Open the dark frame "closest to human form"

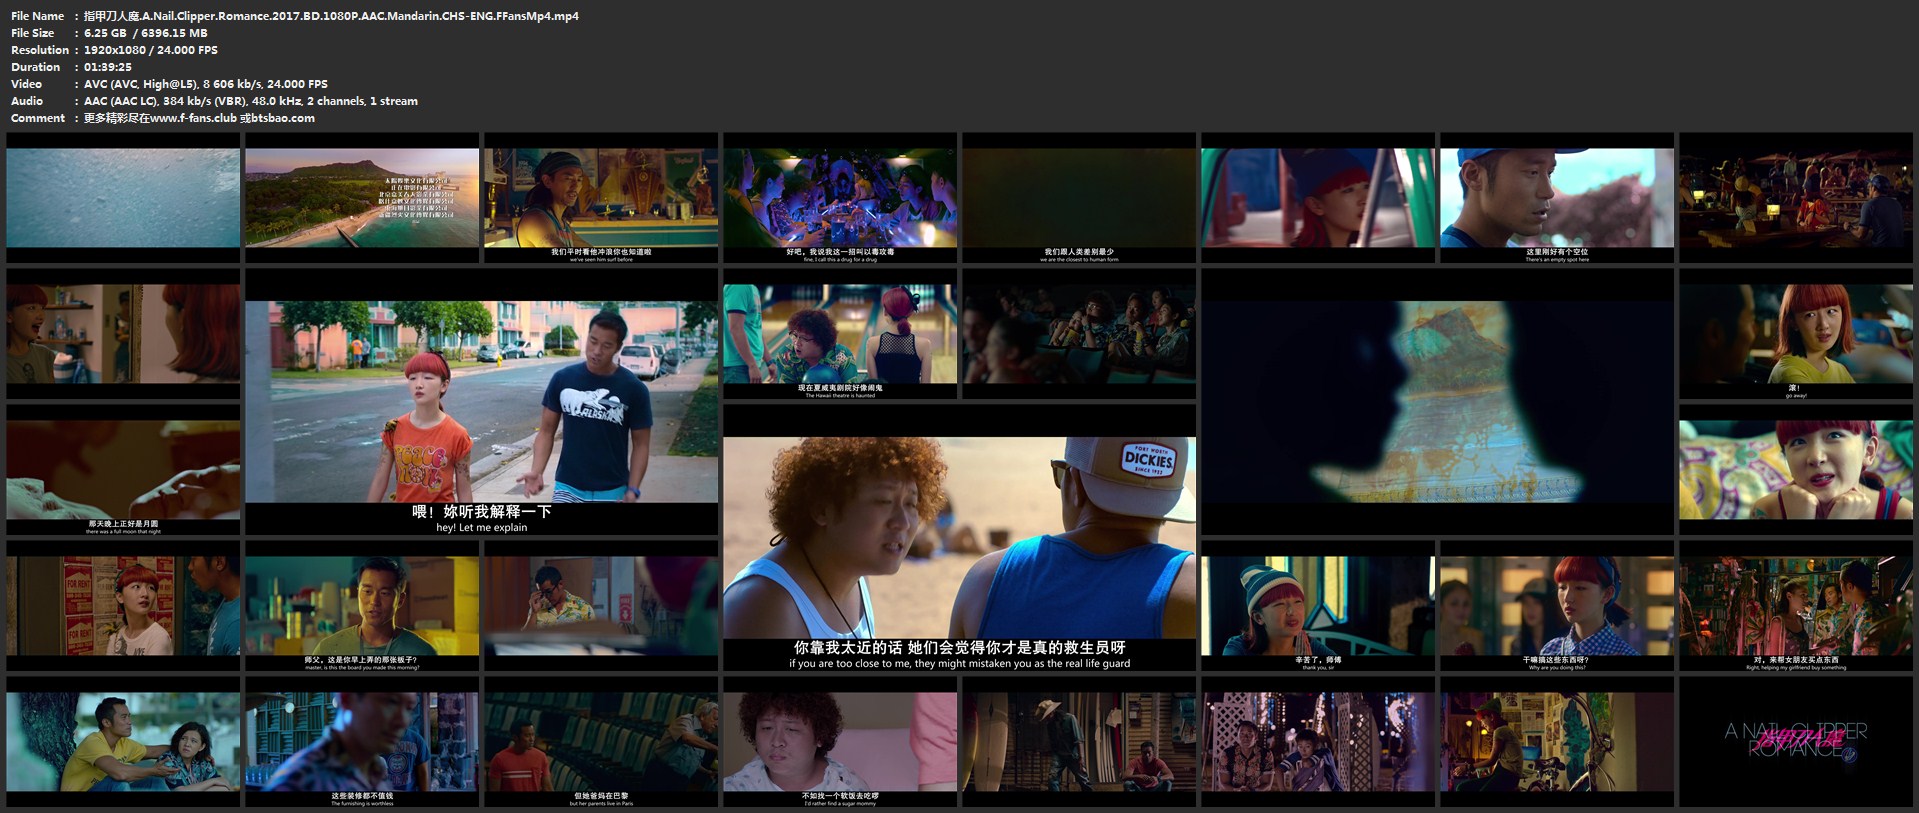click(1079, 197)
